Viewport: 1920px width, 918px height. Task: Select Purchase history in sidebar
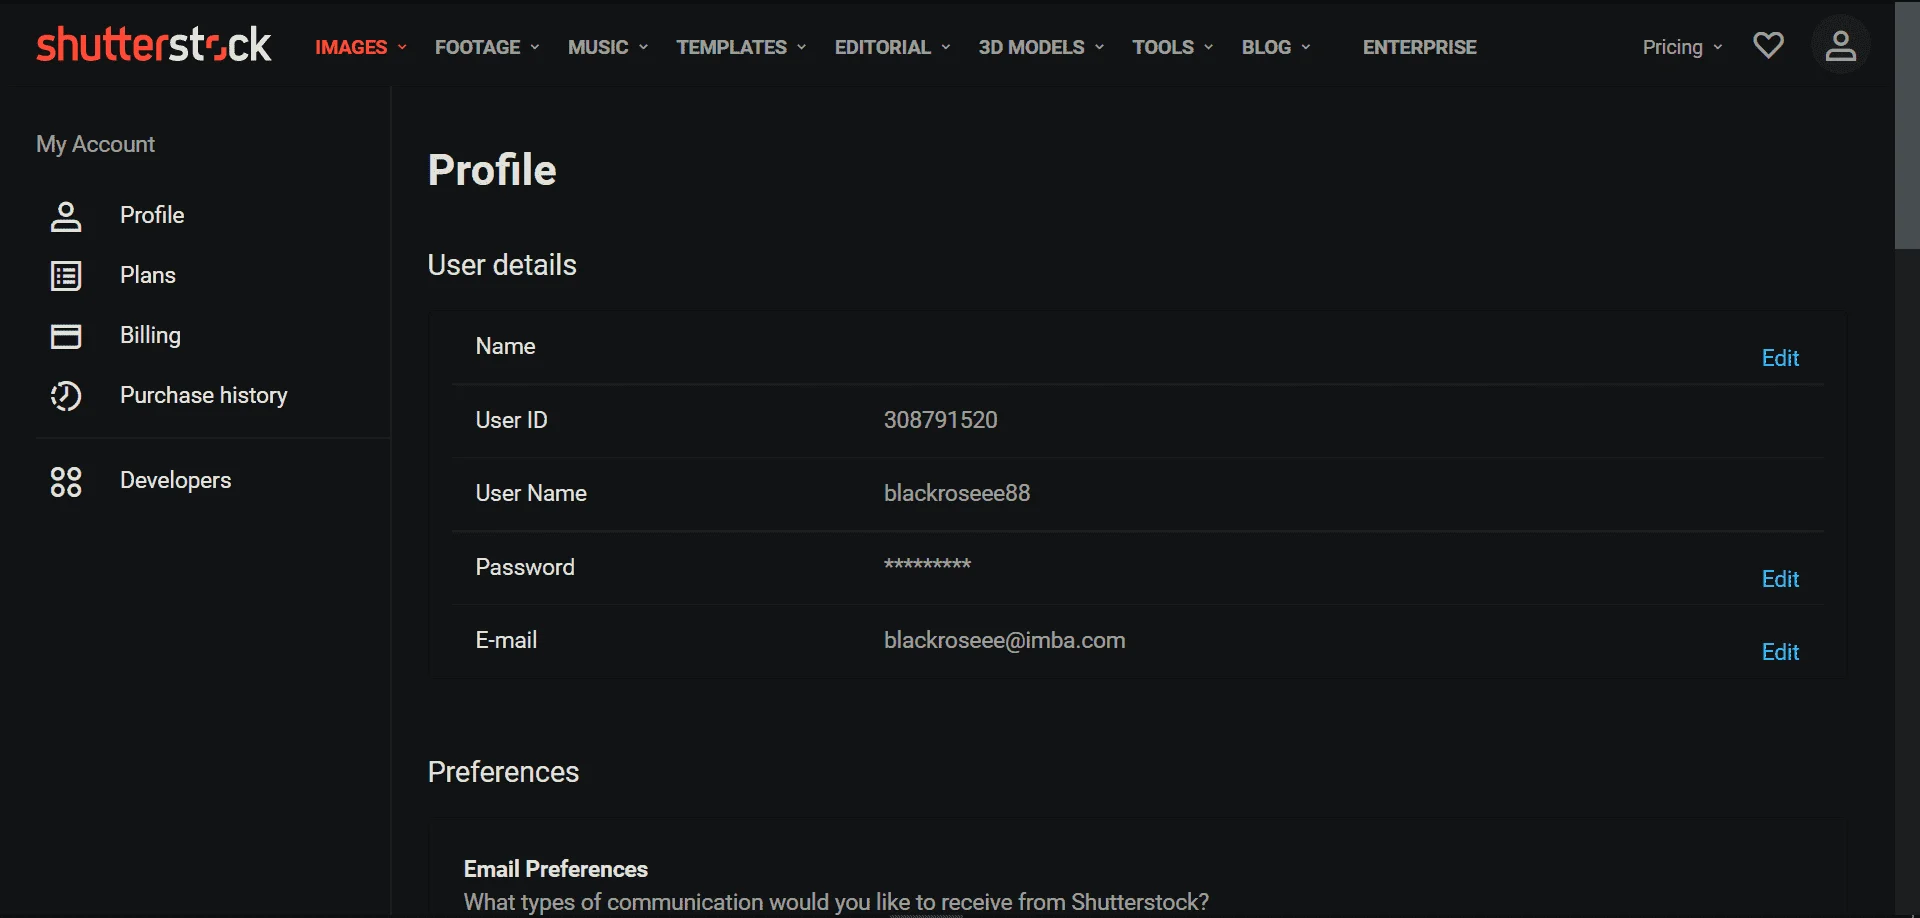click(204, 395)
